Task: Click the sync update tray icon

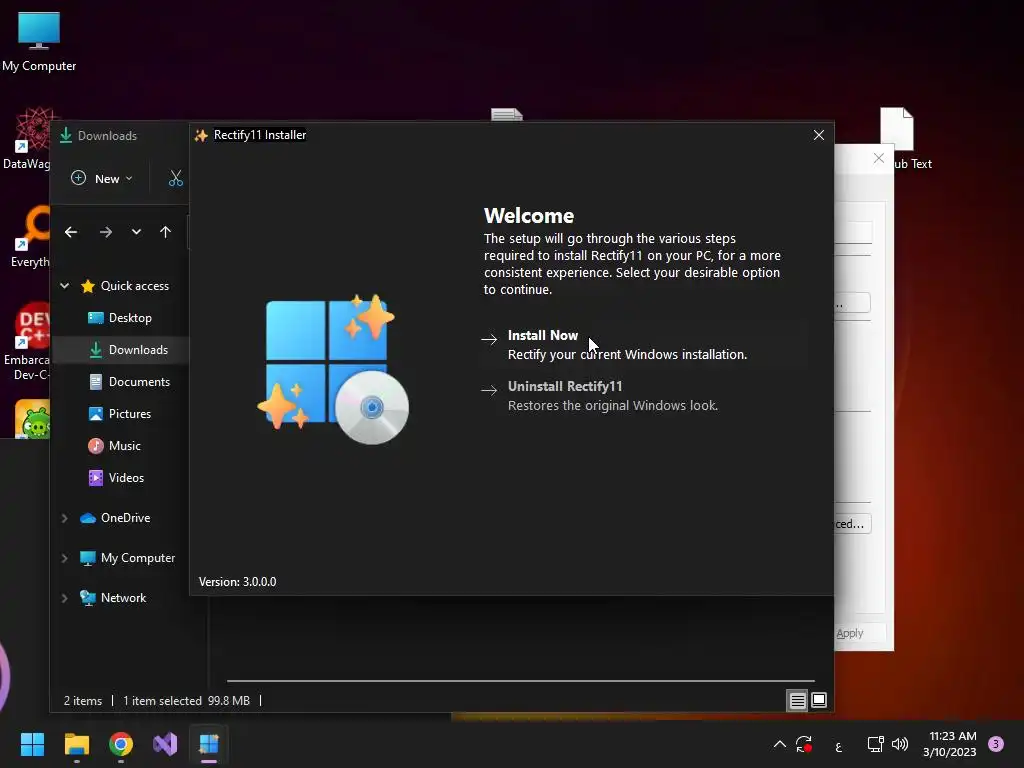Action: point(804,744)
